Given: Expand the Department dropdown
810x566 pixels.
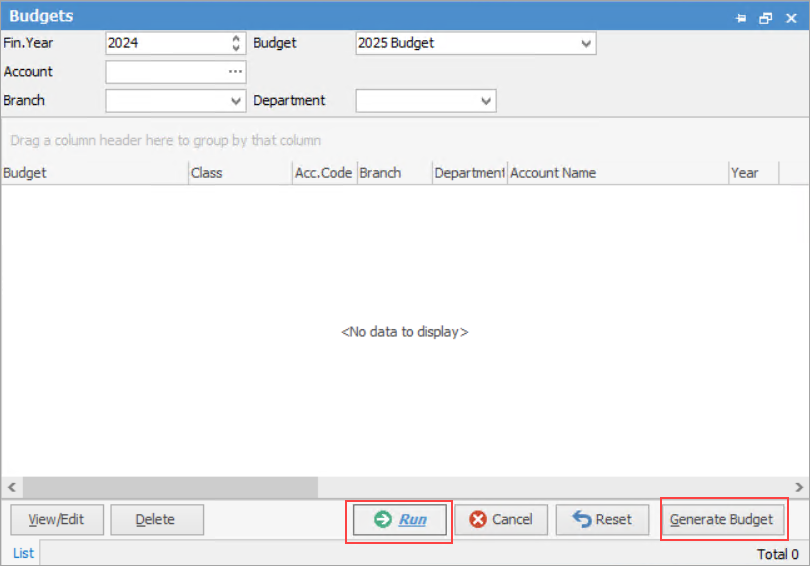Looking at the screenshot, I should [x=486, y=101].
